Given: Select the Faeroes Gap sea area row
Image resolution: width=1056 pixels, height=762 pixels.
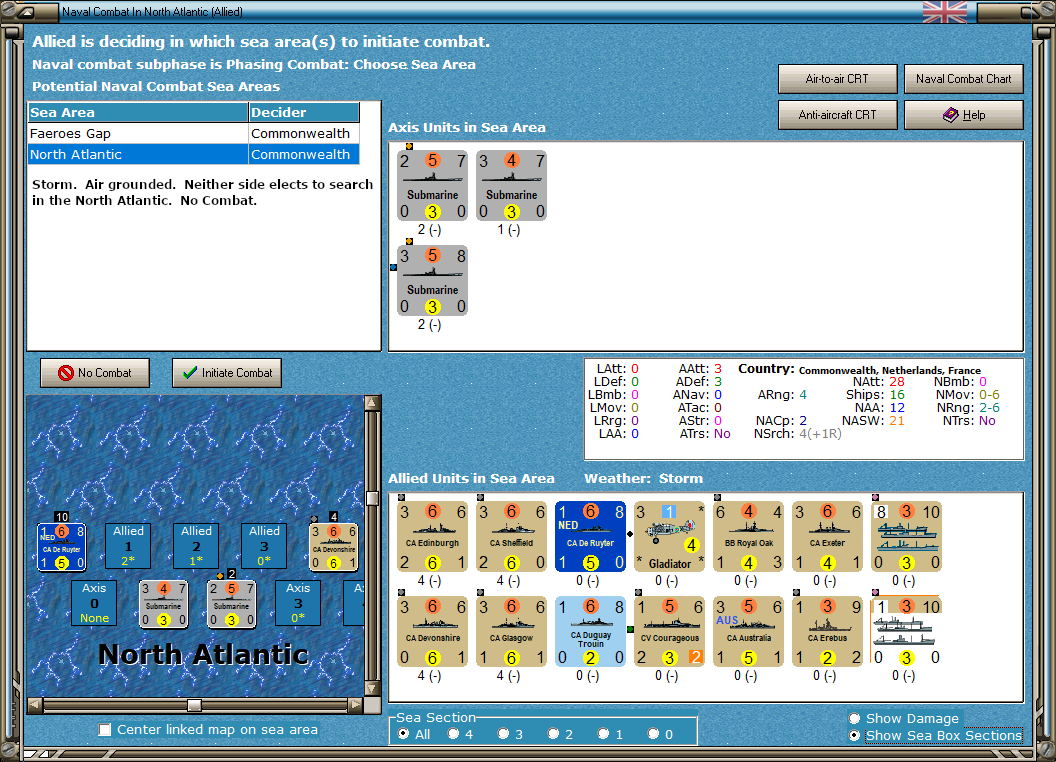Looking at the screenshot, I should (x=194, y=133).
